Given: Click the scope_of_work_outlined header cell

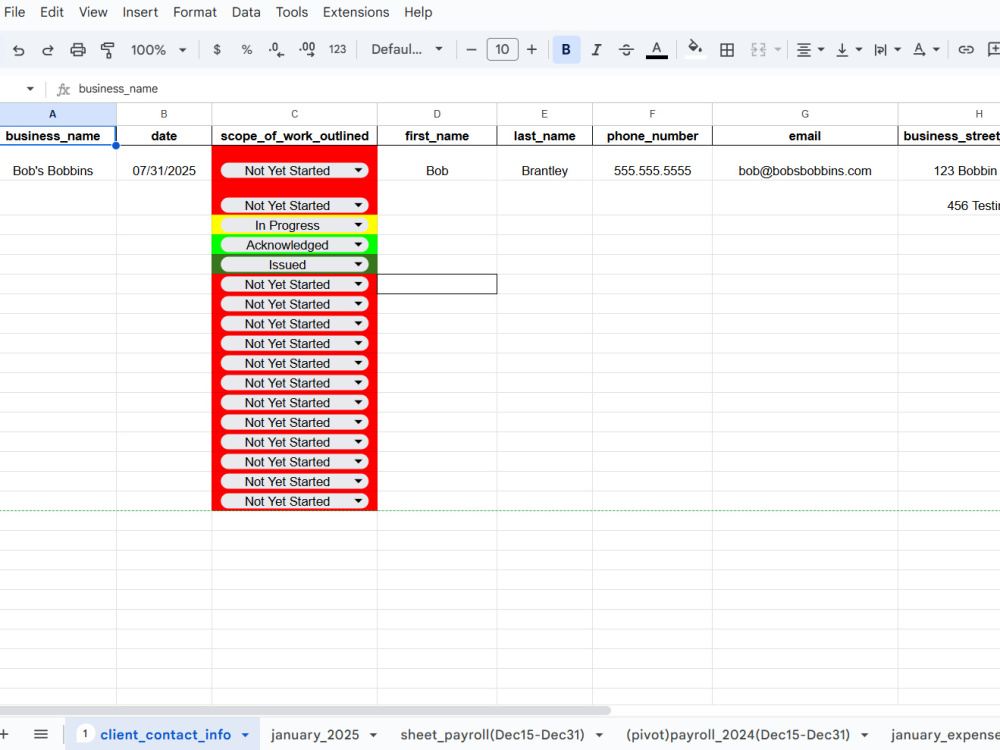Looking at the screenshot, I should point(295,136).
